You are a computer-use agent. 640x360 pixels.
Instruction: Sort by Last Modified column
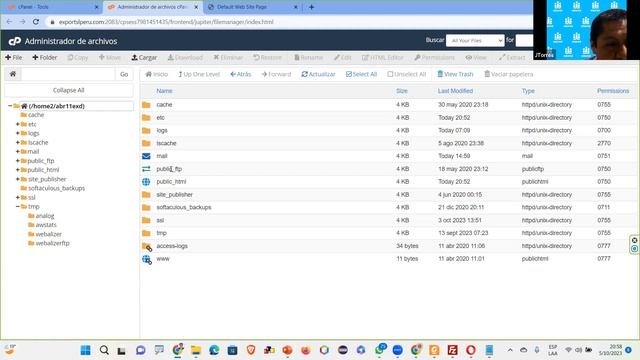tap(455, 91)
